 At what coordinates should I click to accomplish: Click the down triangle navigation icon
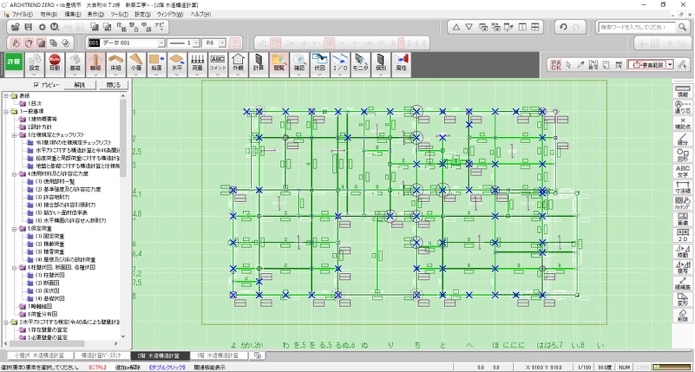tap(469, 27)
